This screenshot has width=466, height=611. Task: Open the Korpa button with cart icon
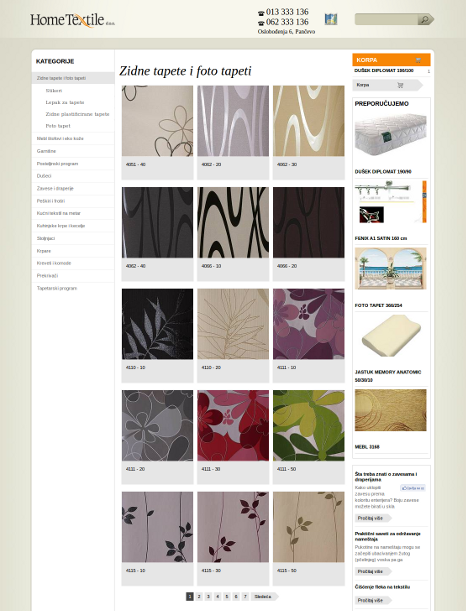tap(387, 85)
